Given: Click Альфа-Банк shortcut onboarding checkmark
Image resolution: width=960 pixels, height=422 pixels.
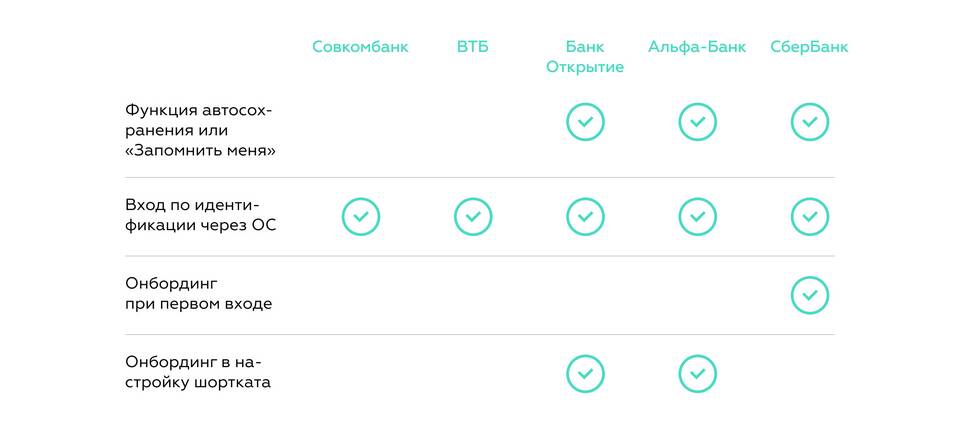Looking at the screenshot, I should (x=697, y=373).
